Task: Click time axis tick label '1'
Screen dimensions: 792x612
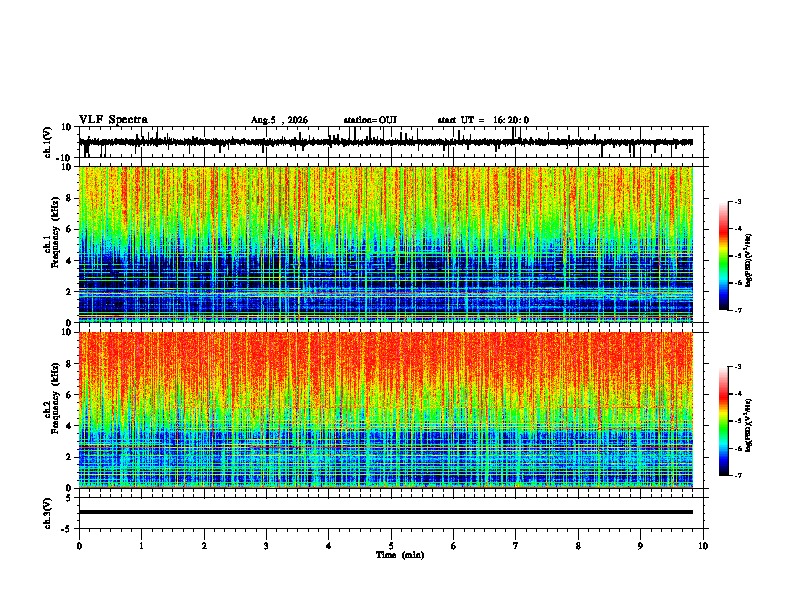Action: pyautogui.click(x=141, y=546)
